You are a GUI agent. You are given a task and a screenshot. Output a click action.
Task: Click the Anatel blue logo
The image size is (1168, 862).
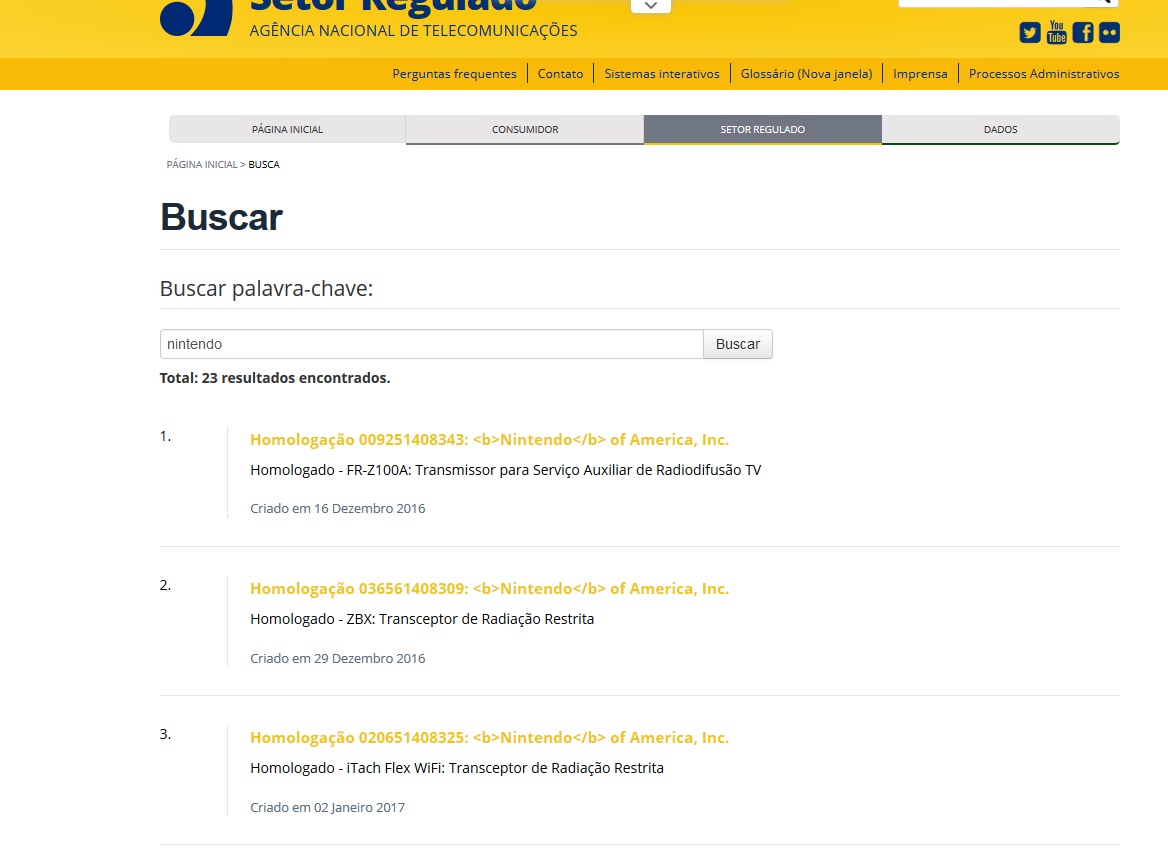tap(196, 16)
